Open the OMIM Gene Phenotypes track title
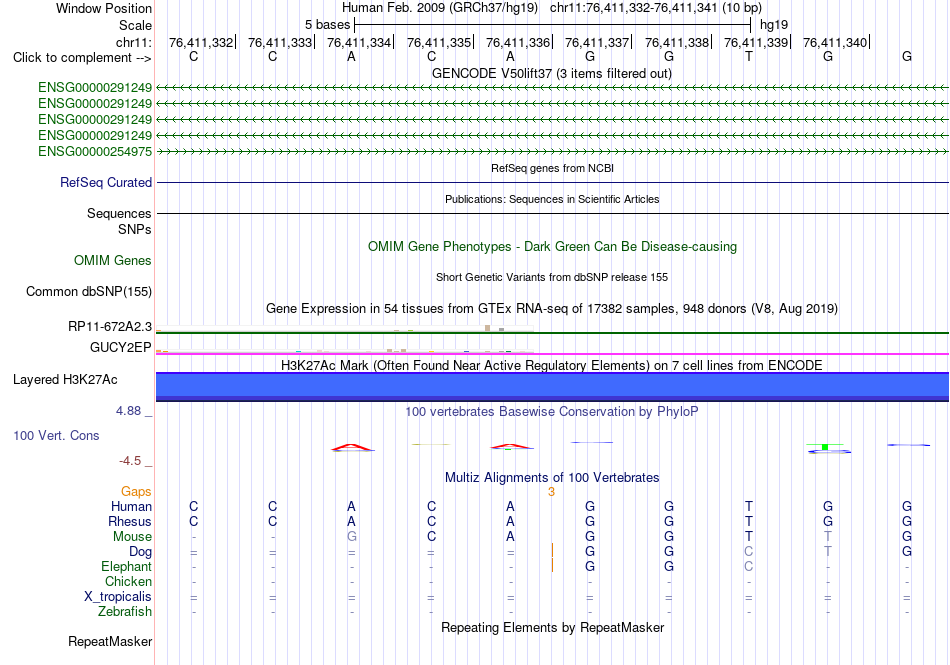 click(552, 246)
